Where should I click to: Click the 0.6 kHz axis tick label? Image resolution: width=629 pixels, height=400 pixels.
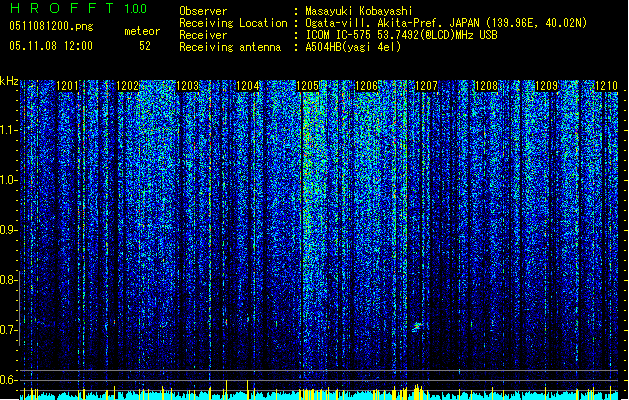[8, 380]
